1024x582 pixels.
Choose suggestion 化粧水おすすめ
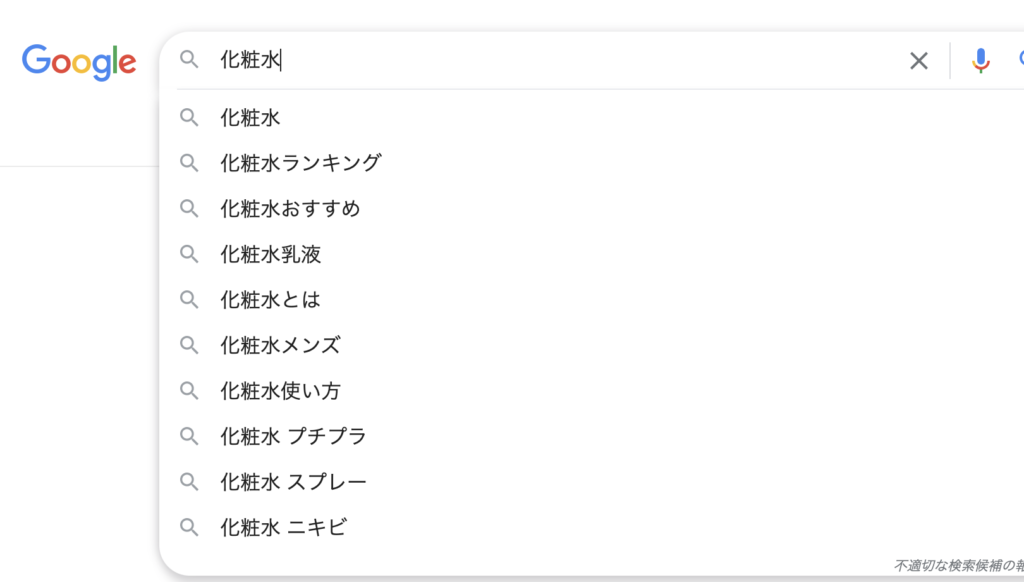[x=592, y=208]
